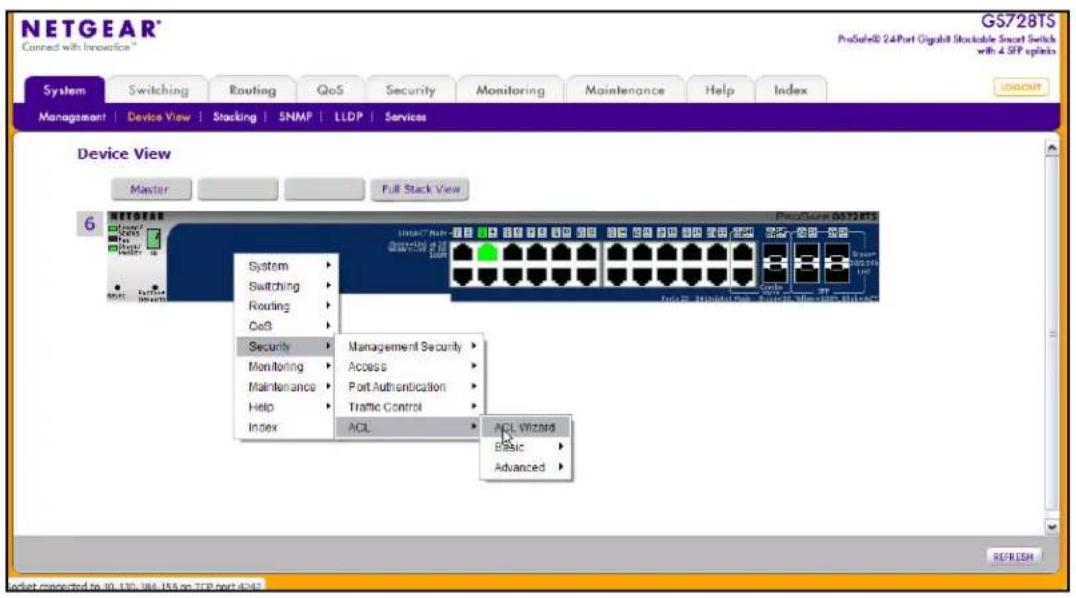Open the Help top tab
1076x598 pixels.
pos(719,90)
